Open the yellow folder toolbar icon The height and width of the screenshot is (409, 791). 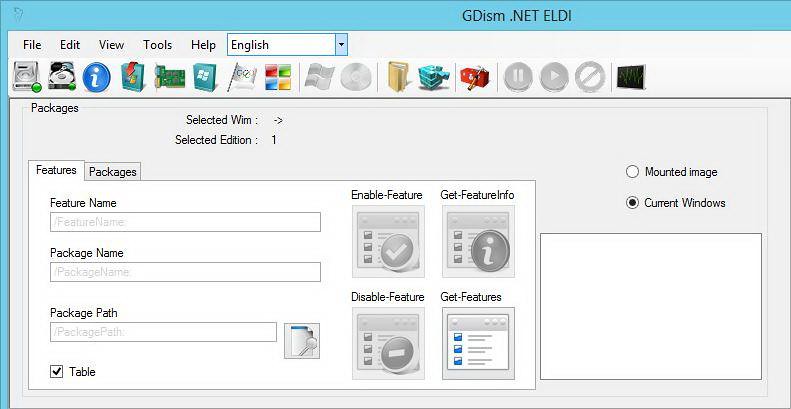(398, 78)
